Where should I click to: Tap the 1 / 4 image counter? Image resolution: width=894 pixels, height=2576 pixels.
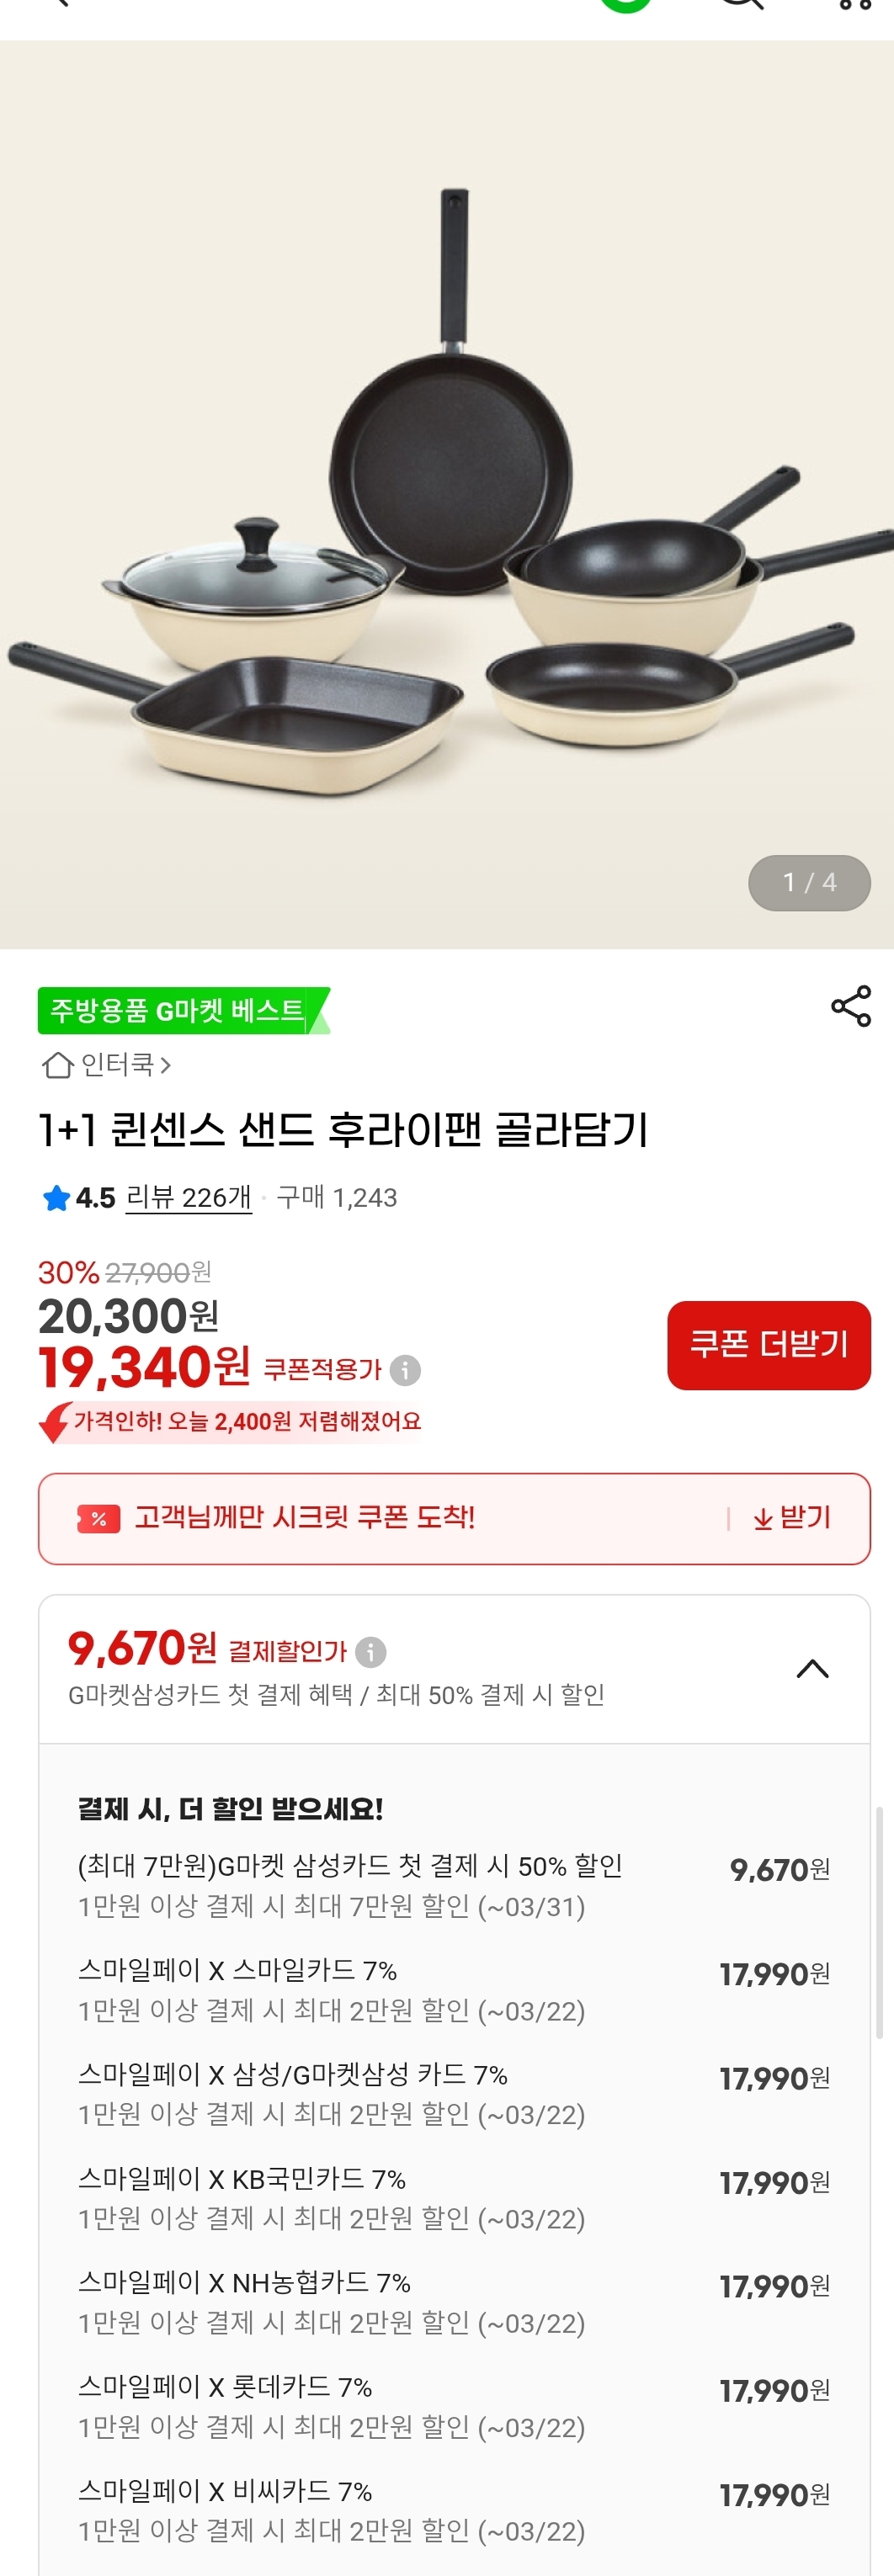tap(809, 883)
